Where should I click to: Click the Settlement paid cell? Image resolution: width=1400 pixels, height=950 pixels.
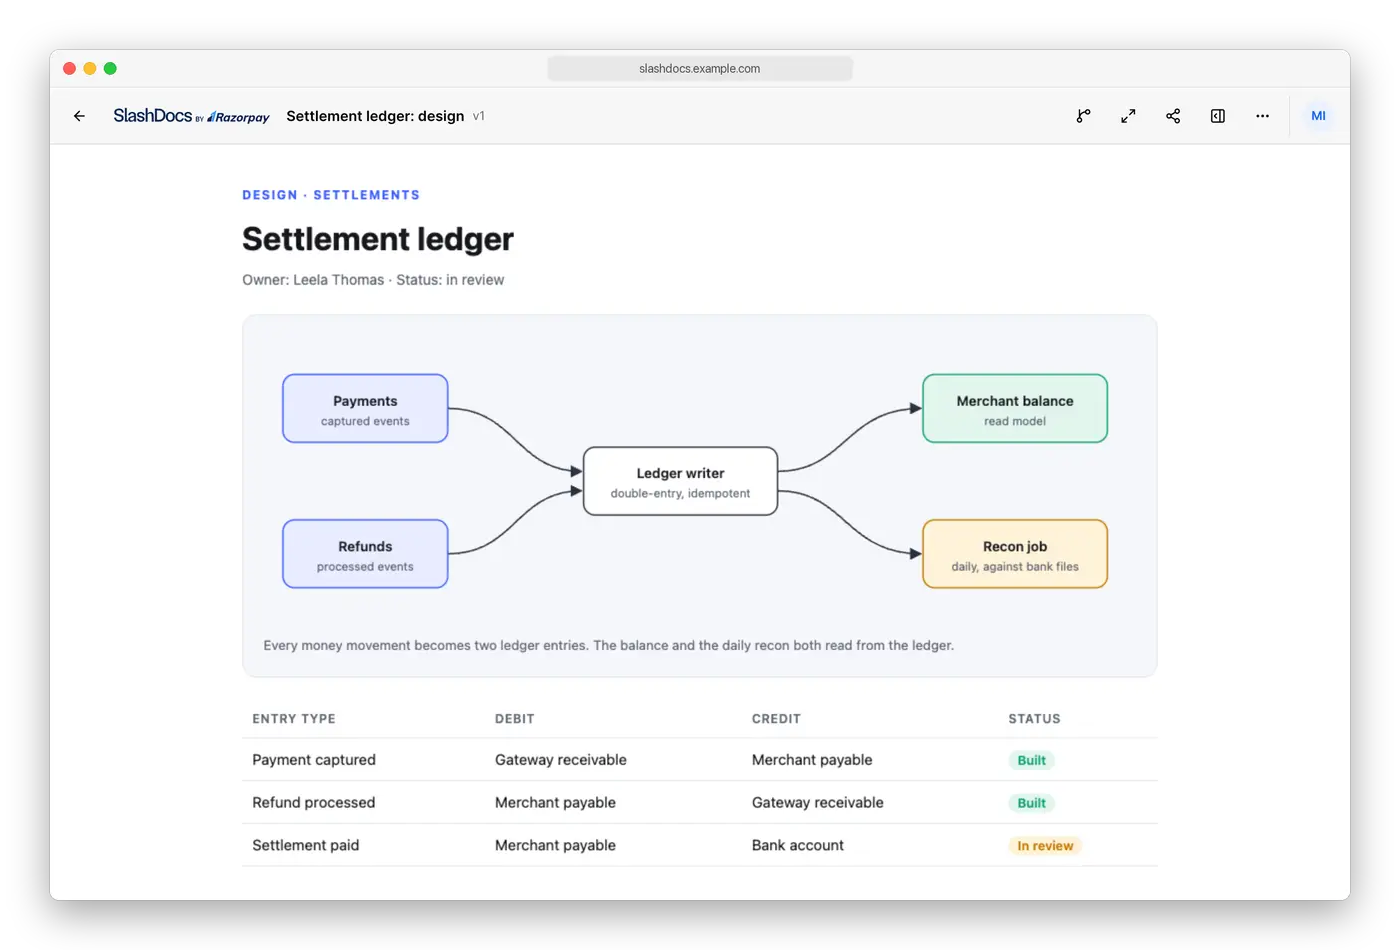(x=306, y=846)
